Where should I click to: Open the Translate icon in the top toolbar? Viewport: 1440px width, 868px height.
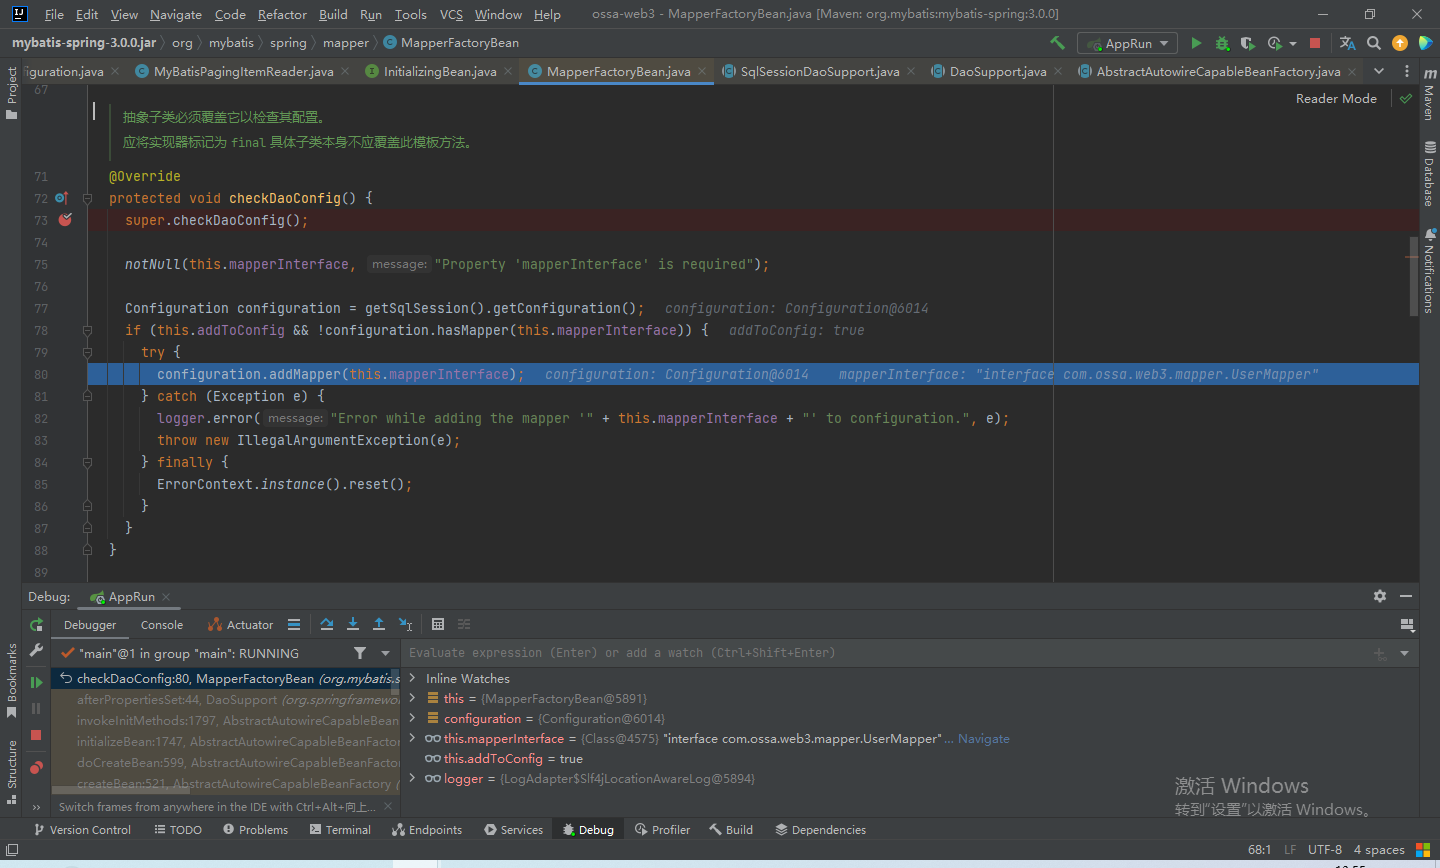(x=1347, y=43)
